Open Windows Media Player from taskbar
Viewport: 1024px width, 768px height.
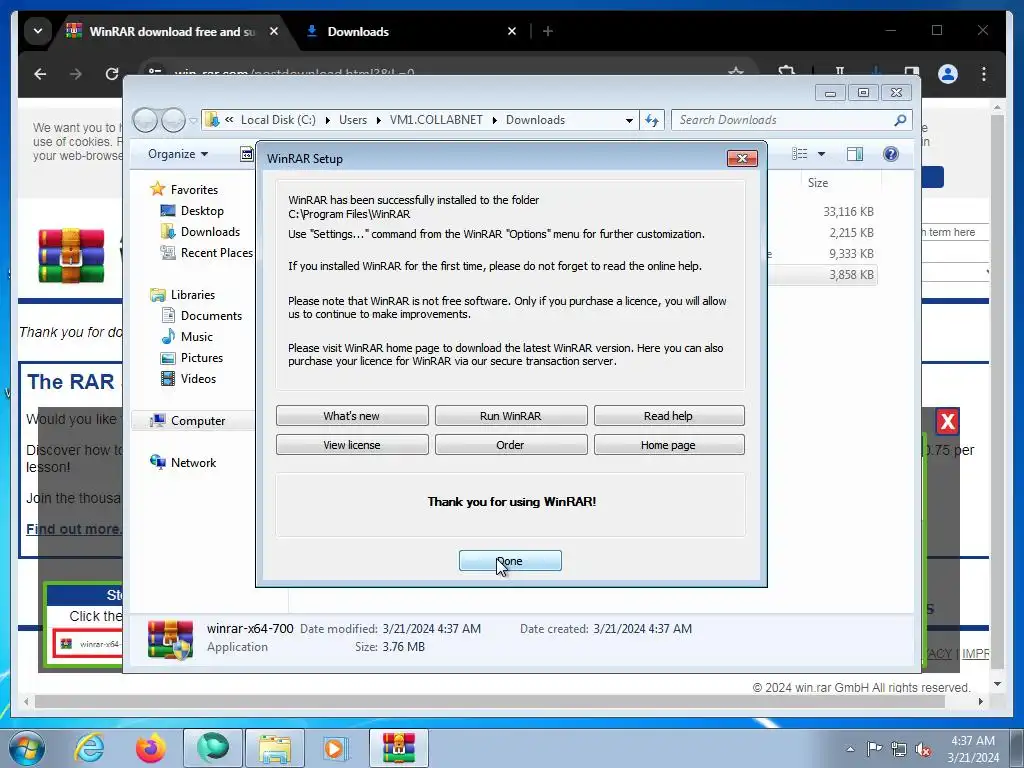pyautogui.click(x=336, y=748)
